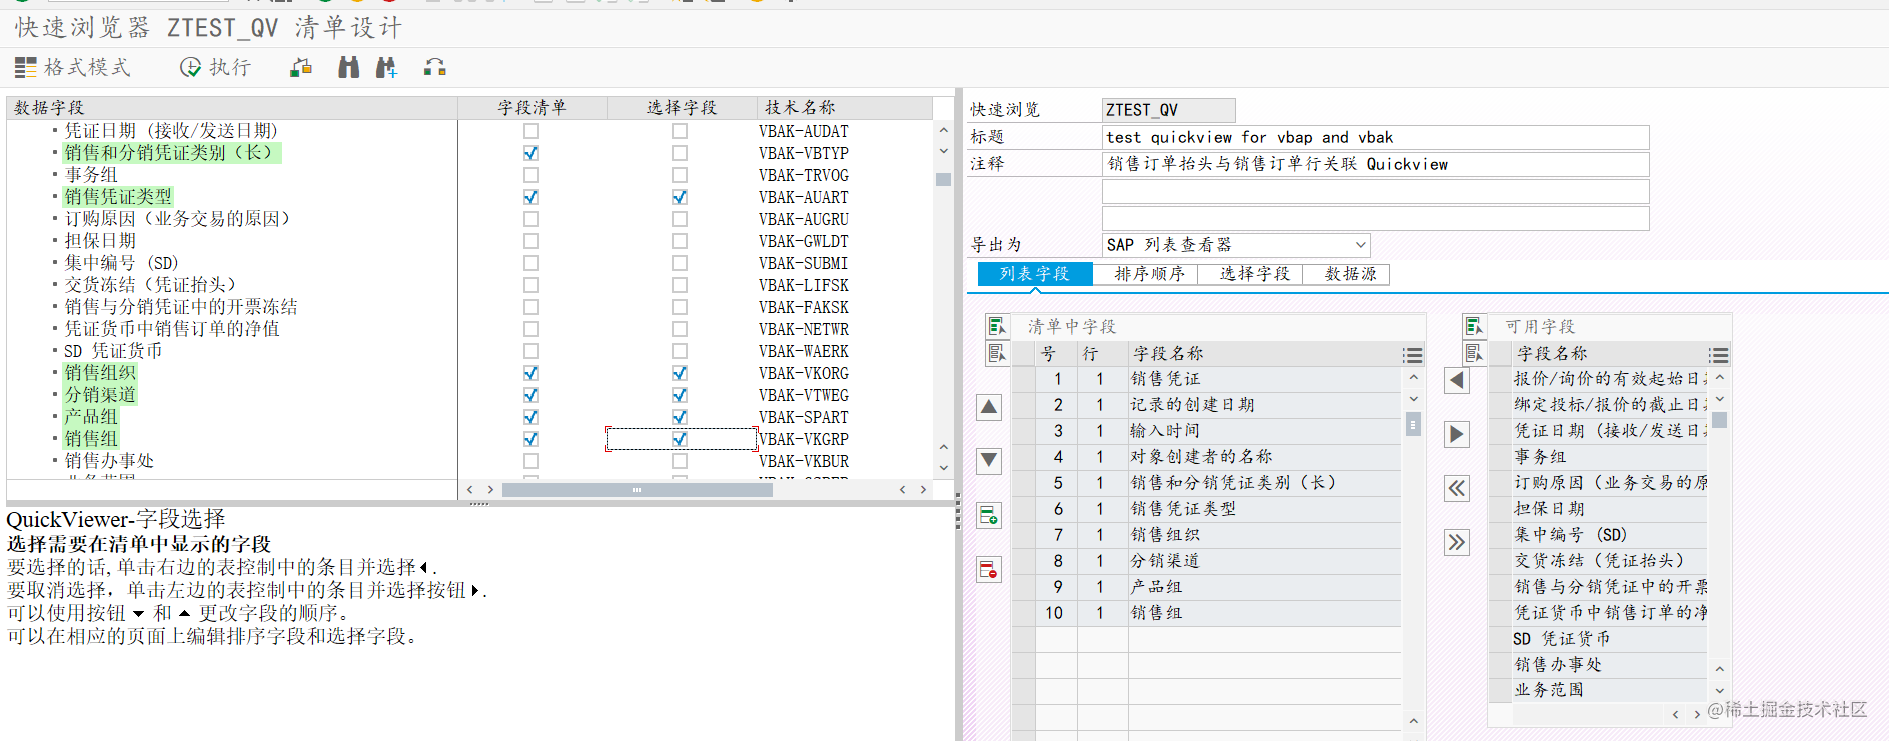1889x741 pixels.
Task: Switch to 格式模式 layout mode
Action: pyautogui.click(x=72, y=67)
